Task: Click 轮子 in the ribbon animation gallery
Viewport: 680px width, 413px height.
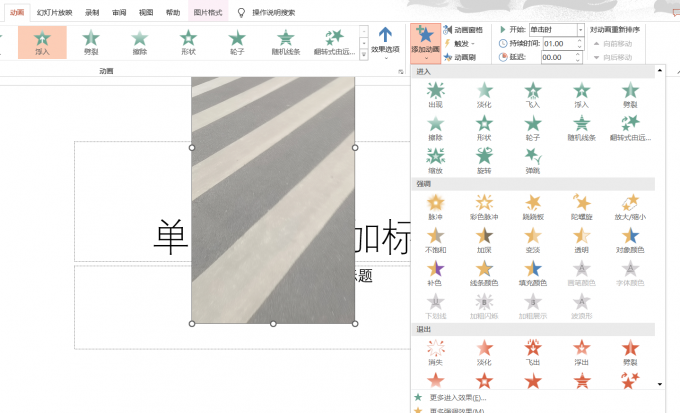Action: point(237,42)
